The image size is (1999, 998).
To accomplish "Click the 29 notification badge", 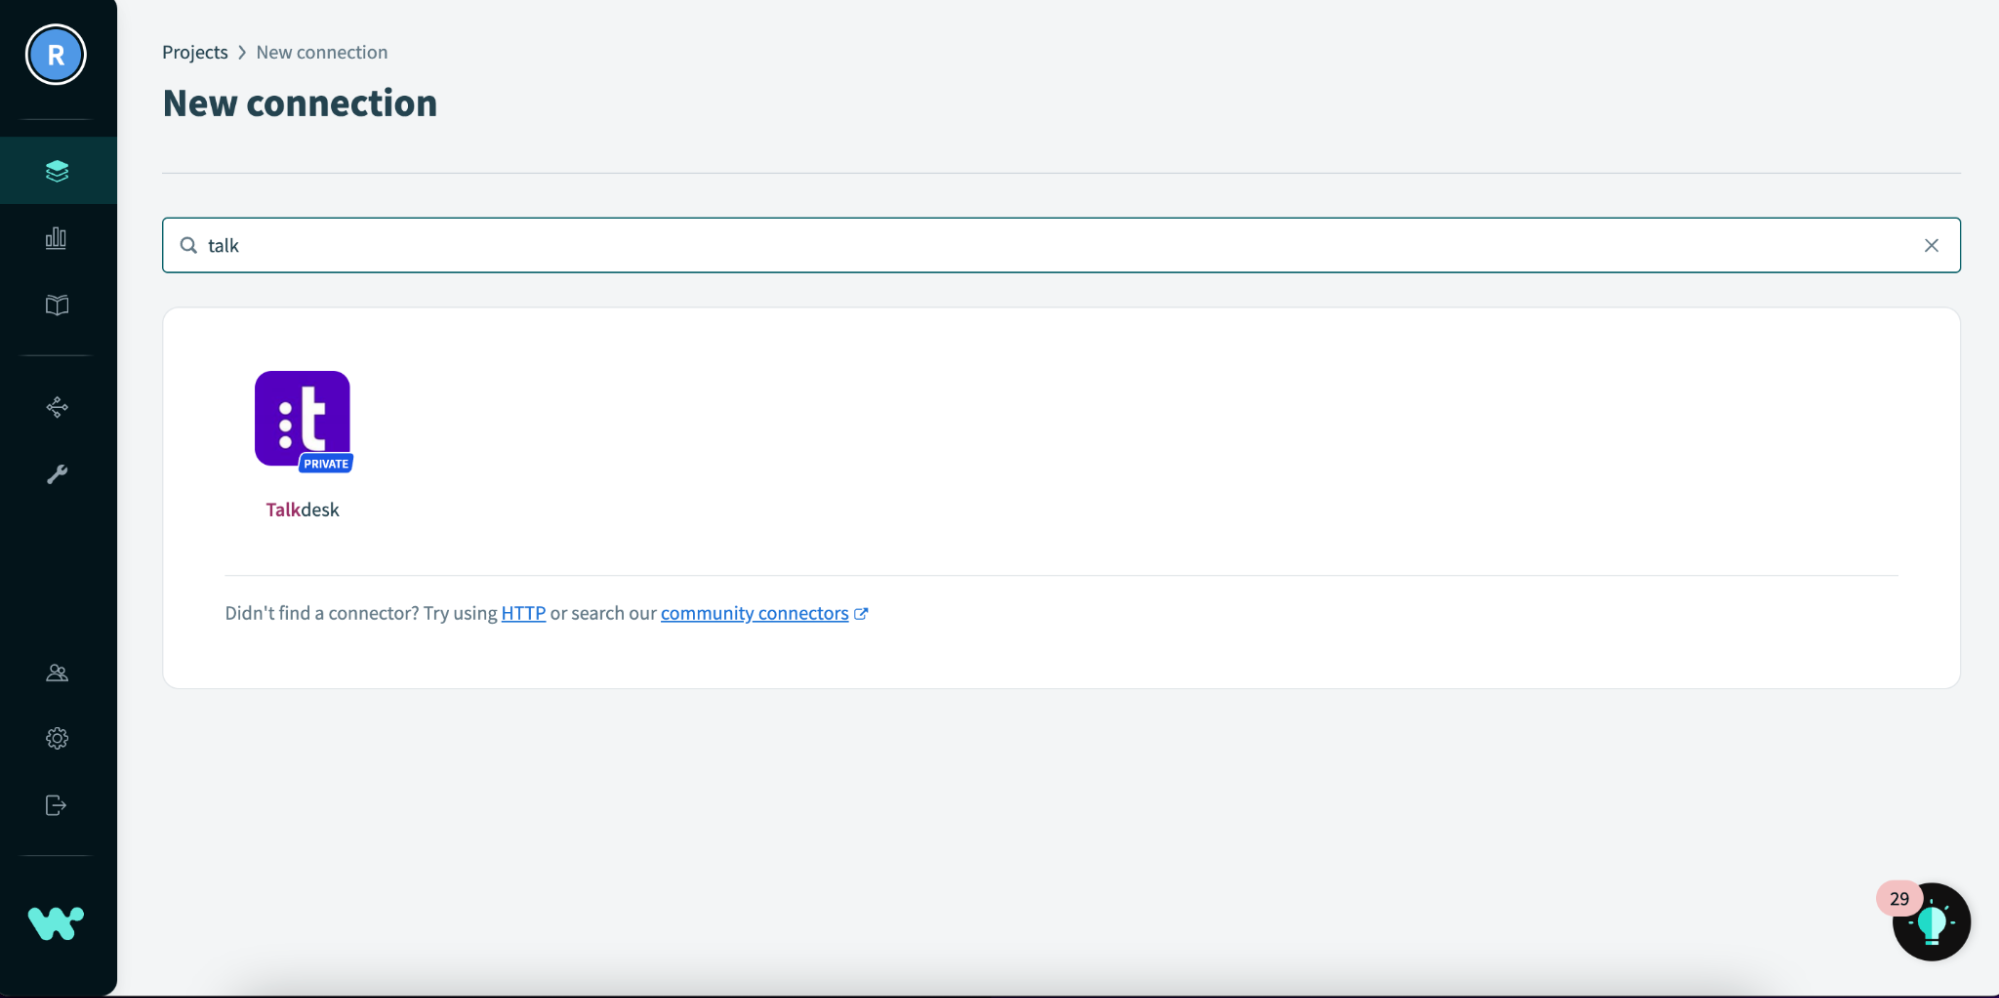I will click(1899, 898).
